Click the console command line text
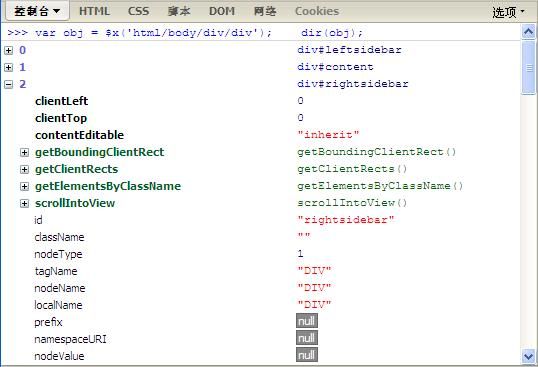 pos(185,33)
